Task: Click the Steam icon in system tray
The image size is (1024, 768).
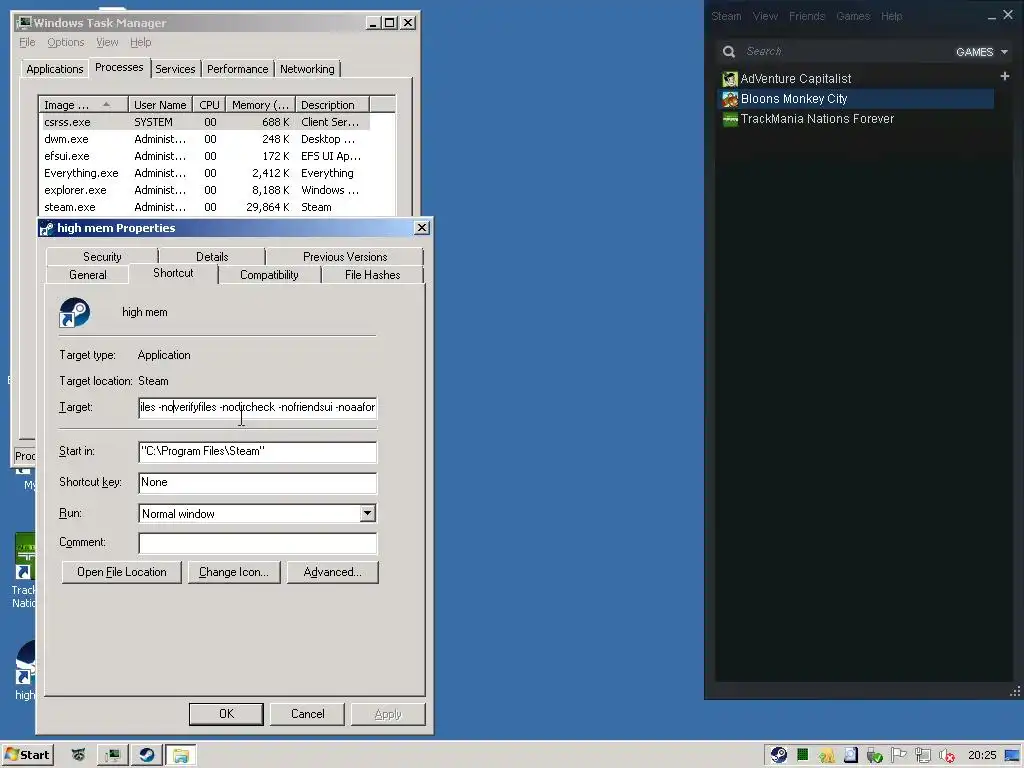Action: click(778, 755)
